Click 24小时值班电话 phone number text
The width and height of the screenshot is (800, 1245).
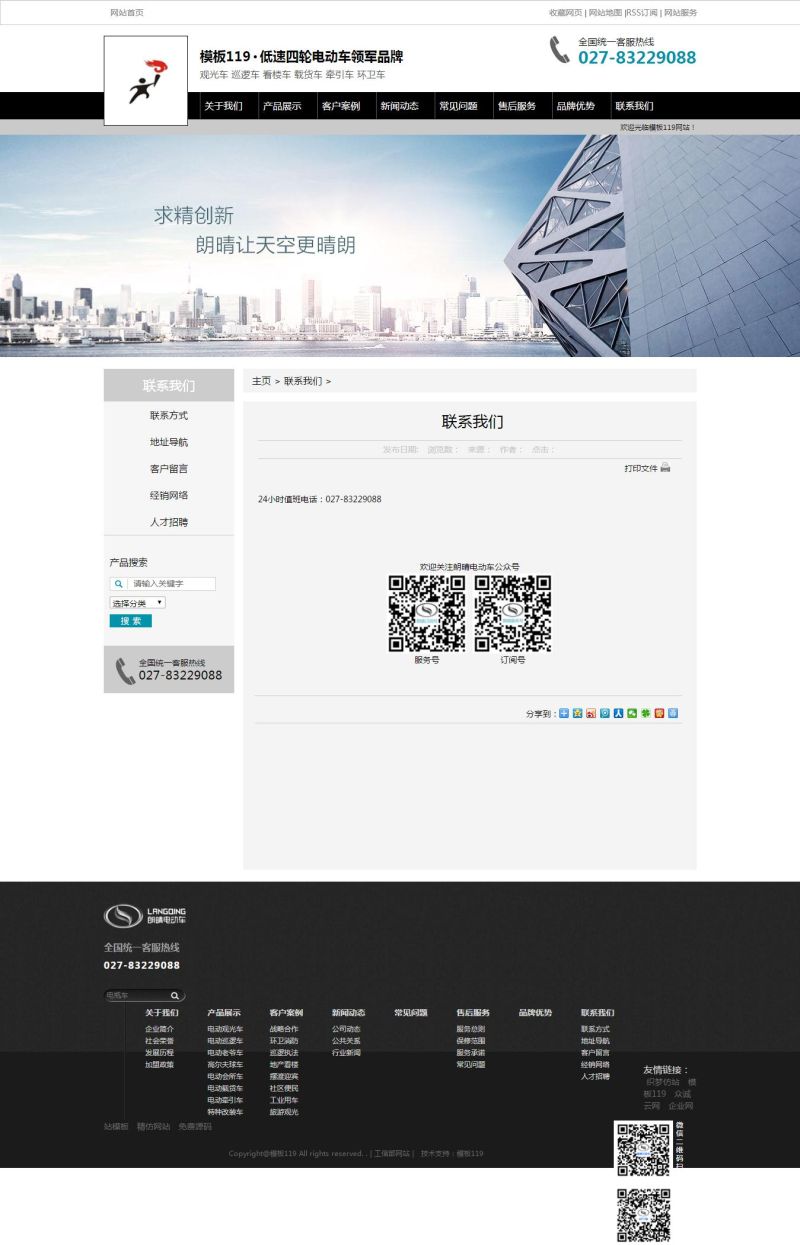[319, 499]
